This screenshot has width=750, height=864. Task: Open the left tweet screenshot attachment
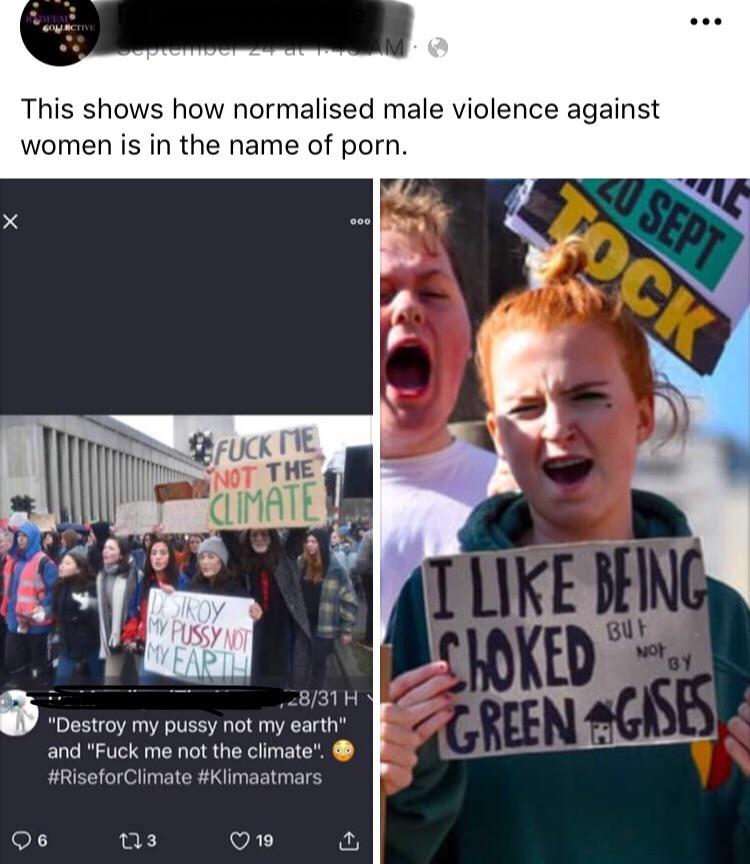point(186,521)
